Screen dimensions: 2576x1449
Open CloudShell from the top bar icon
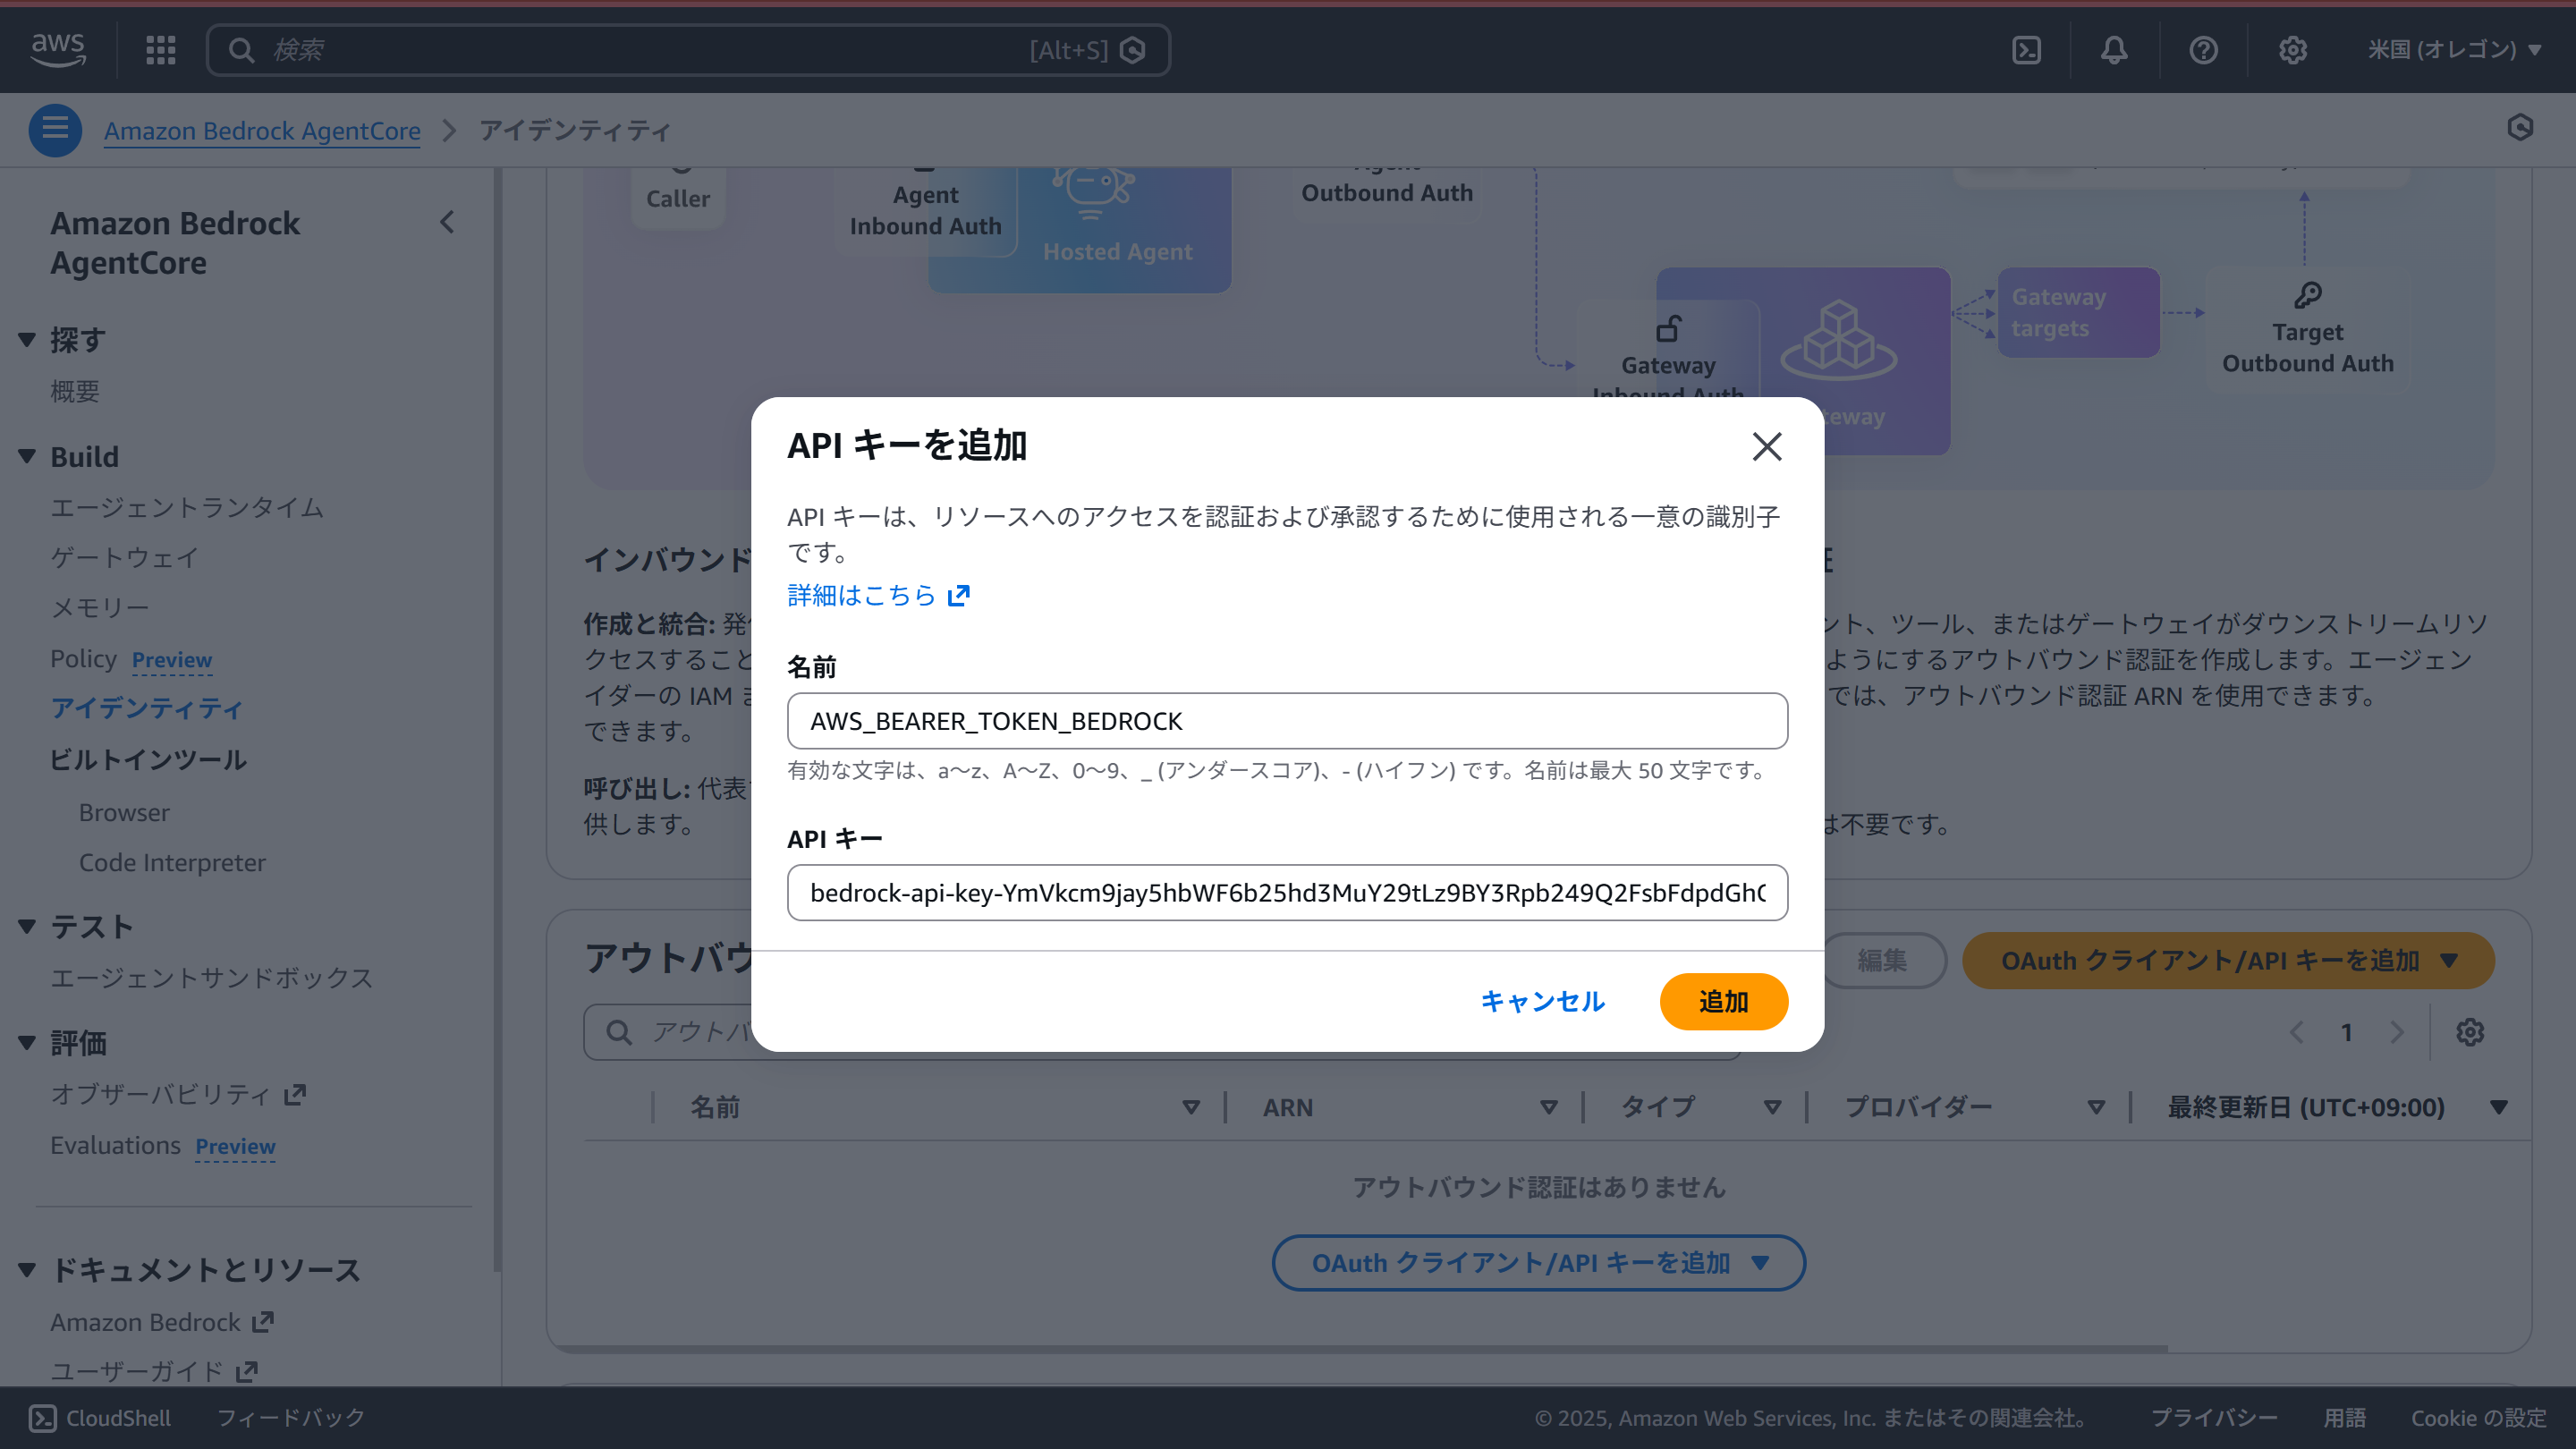tap(2026, 50)
